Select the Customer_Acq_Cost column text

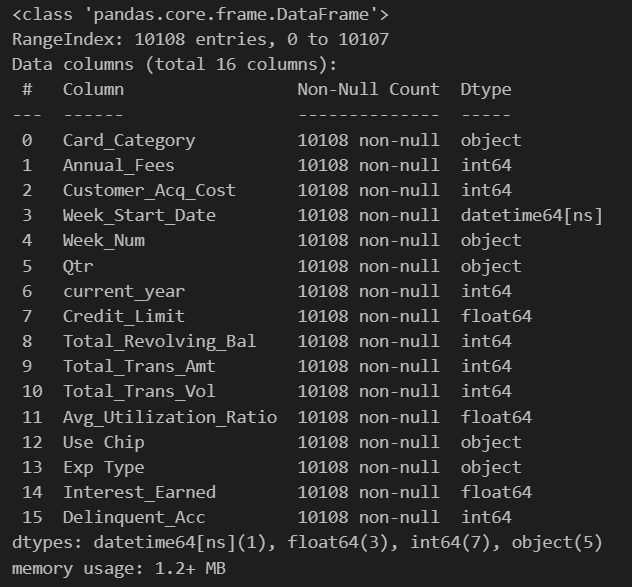coord(149,191)
